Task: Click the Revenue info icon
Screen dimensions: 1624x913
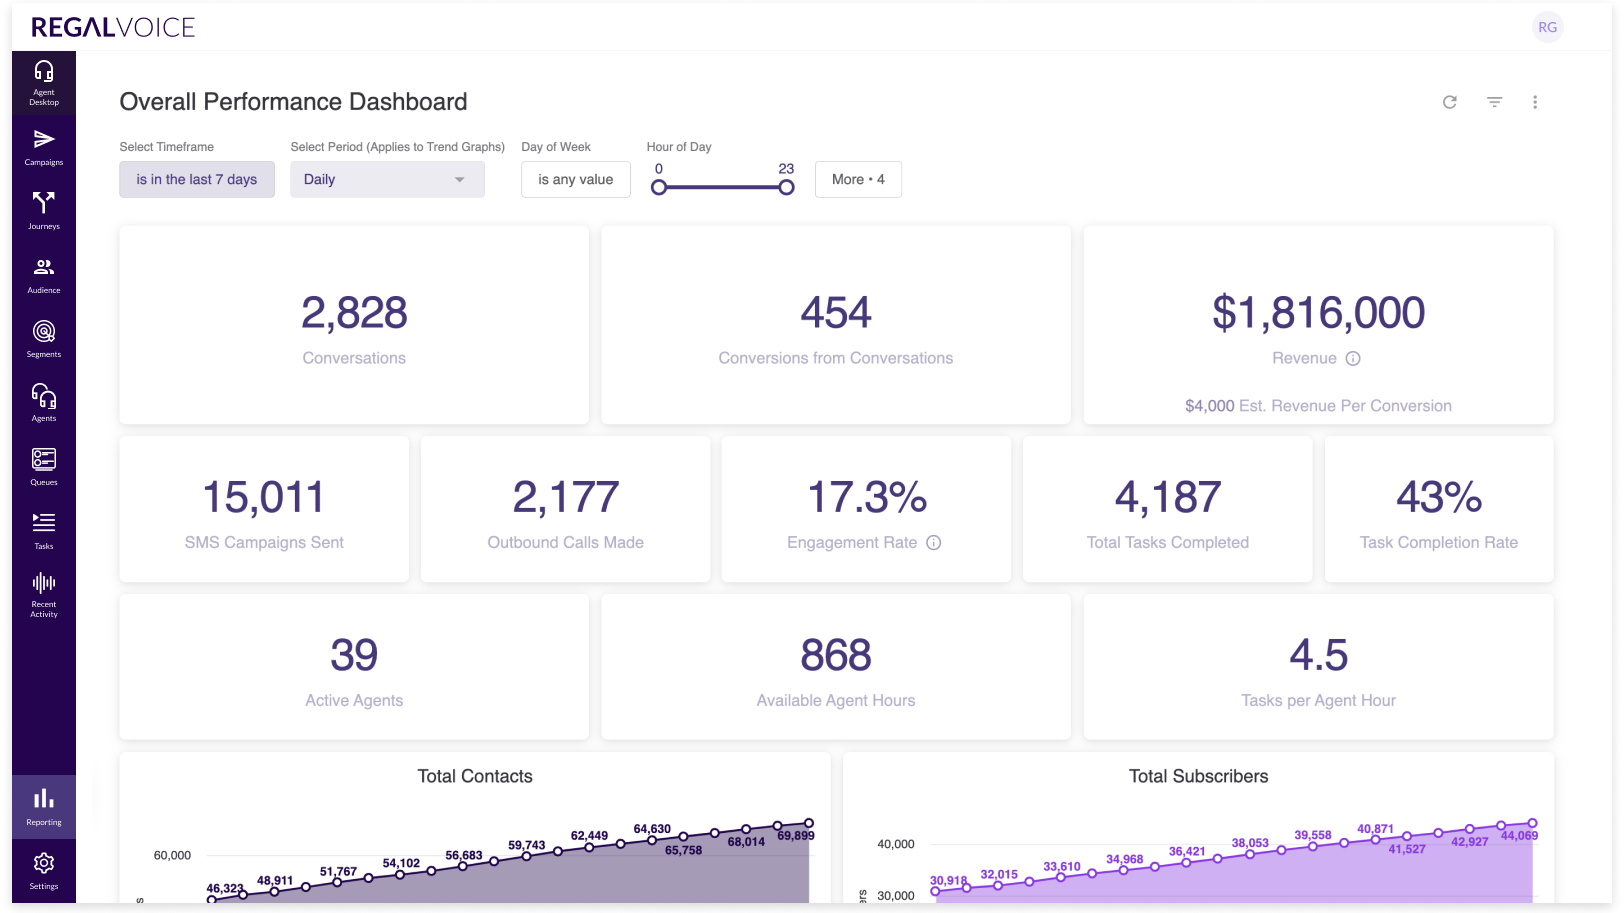Action: (x=1353, y=359)
